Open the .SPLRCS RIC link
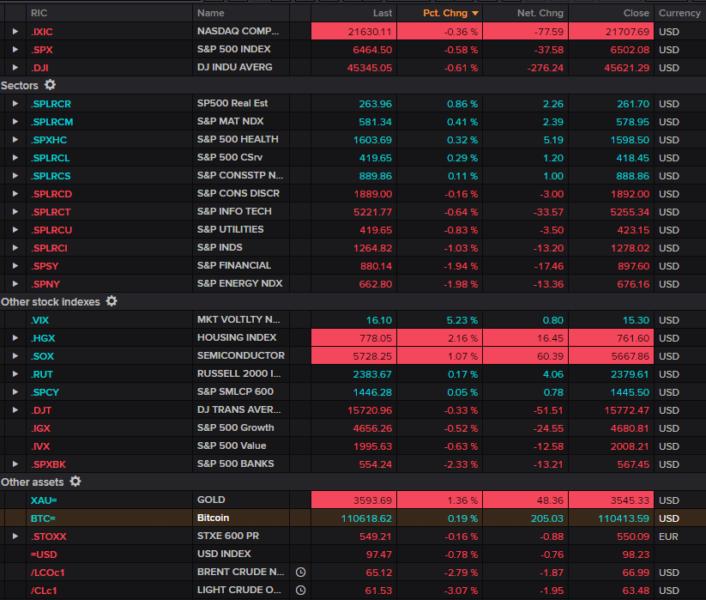 50,176
